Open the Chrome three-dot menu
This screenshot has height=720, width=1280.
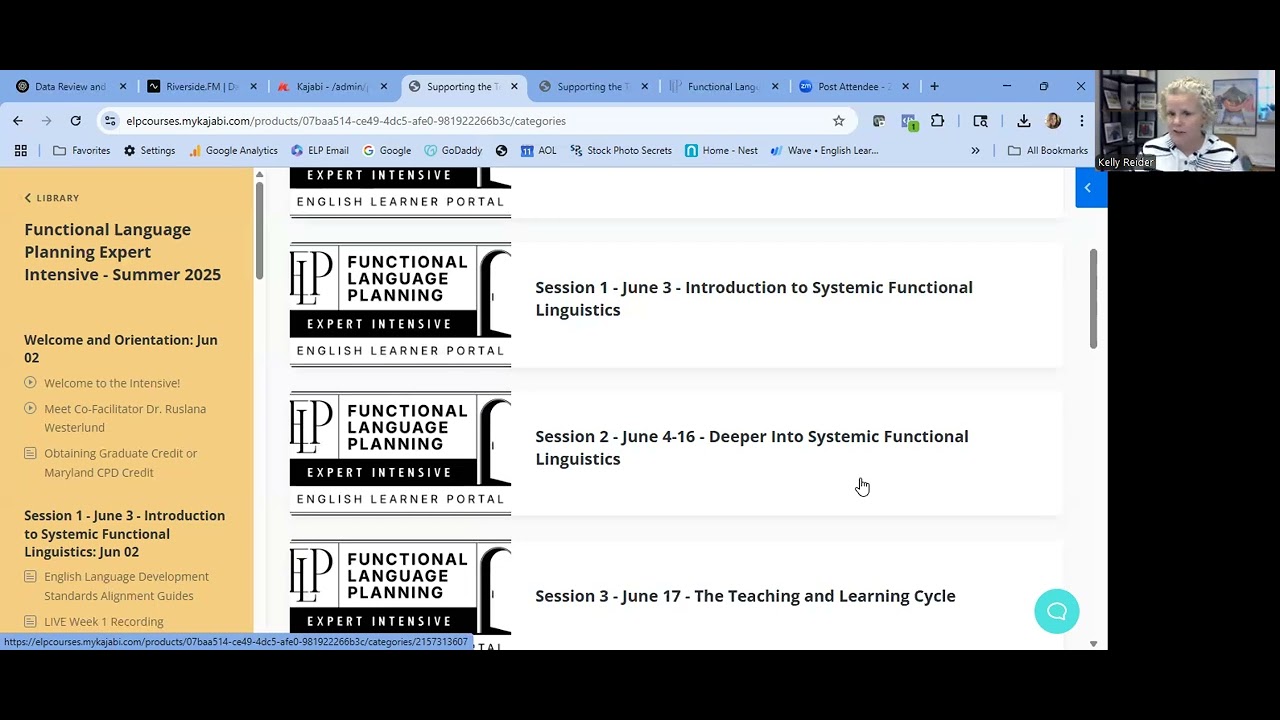[x=1081, y=121]
